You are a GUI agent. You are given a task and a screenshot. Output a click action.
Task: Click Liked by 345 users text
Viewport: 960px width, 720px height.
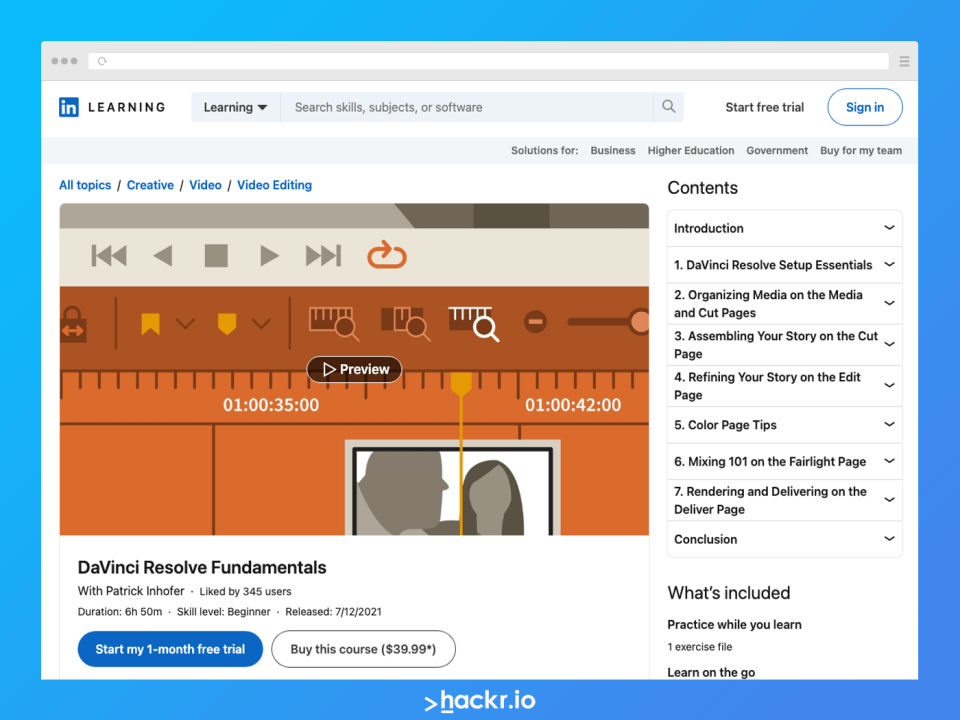point(246,591)
